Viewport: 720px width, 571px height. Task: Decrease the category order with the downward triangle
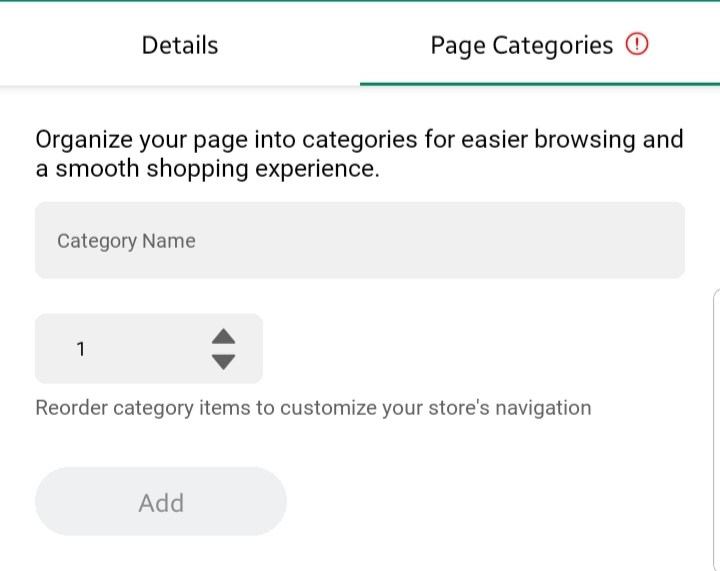[224, 362]
